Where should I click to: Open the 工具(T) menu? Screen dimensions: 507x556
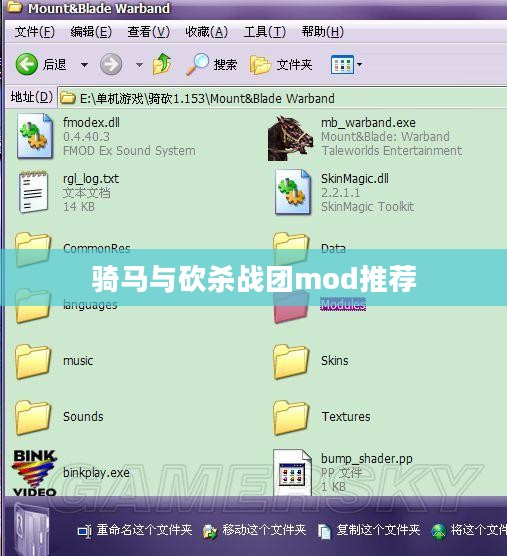[264, 32]
